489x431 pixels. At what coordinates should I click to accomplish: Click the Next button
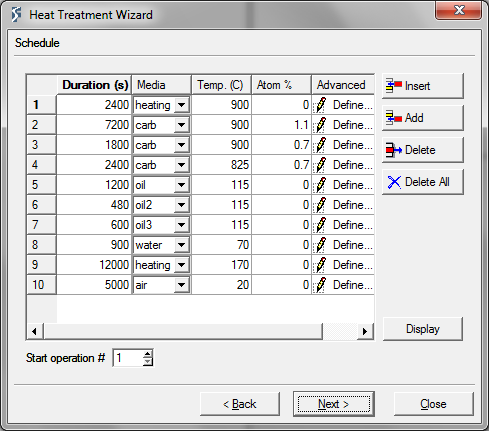(334, 404)
